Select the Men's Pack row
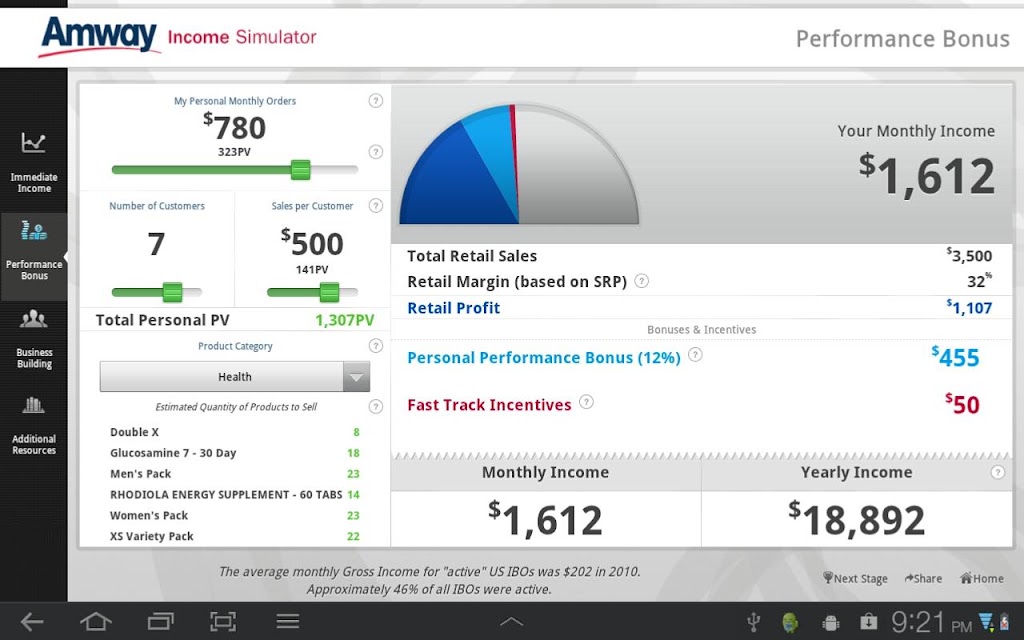 click(x=234, y=473)
